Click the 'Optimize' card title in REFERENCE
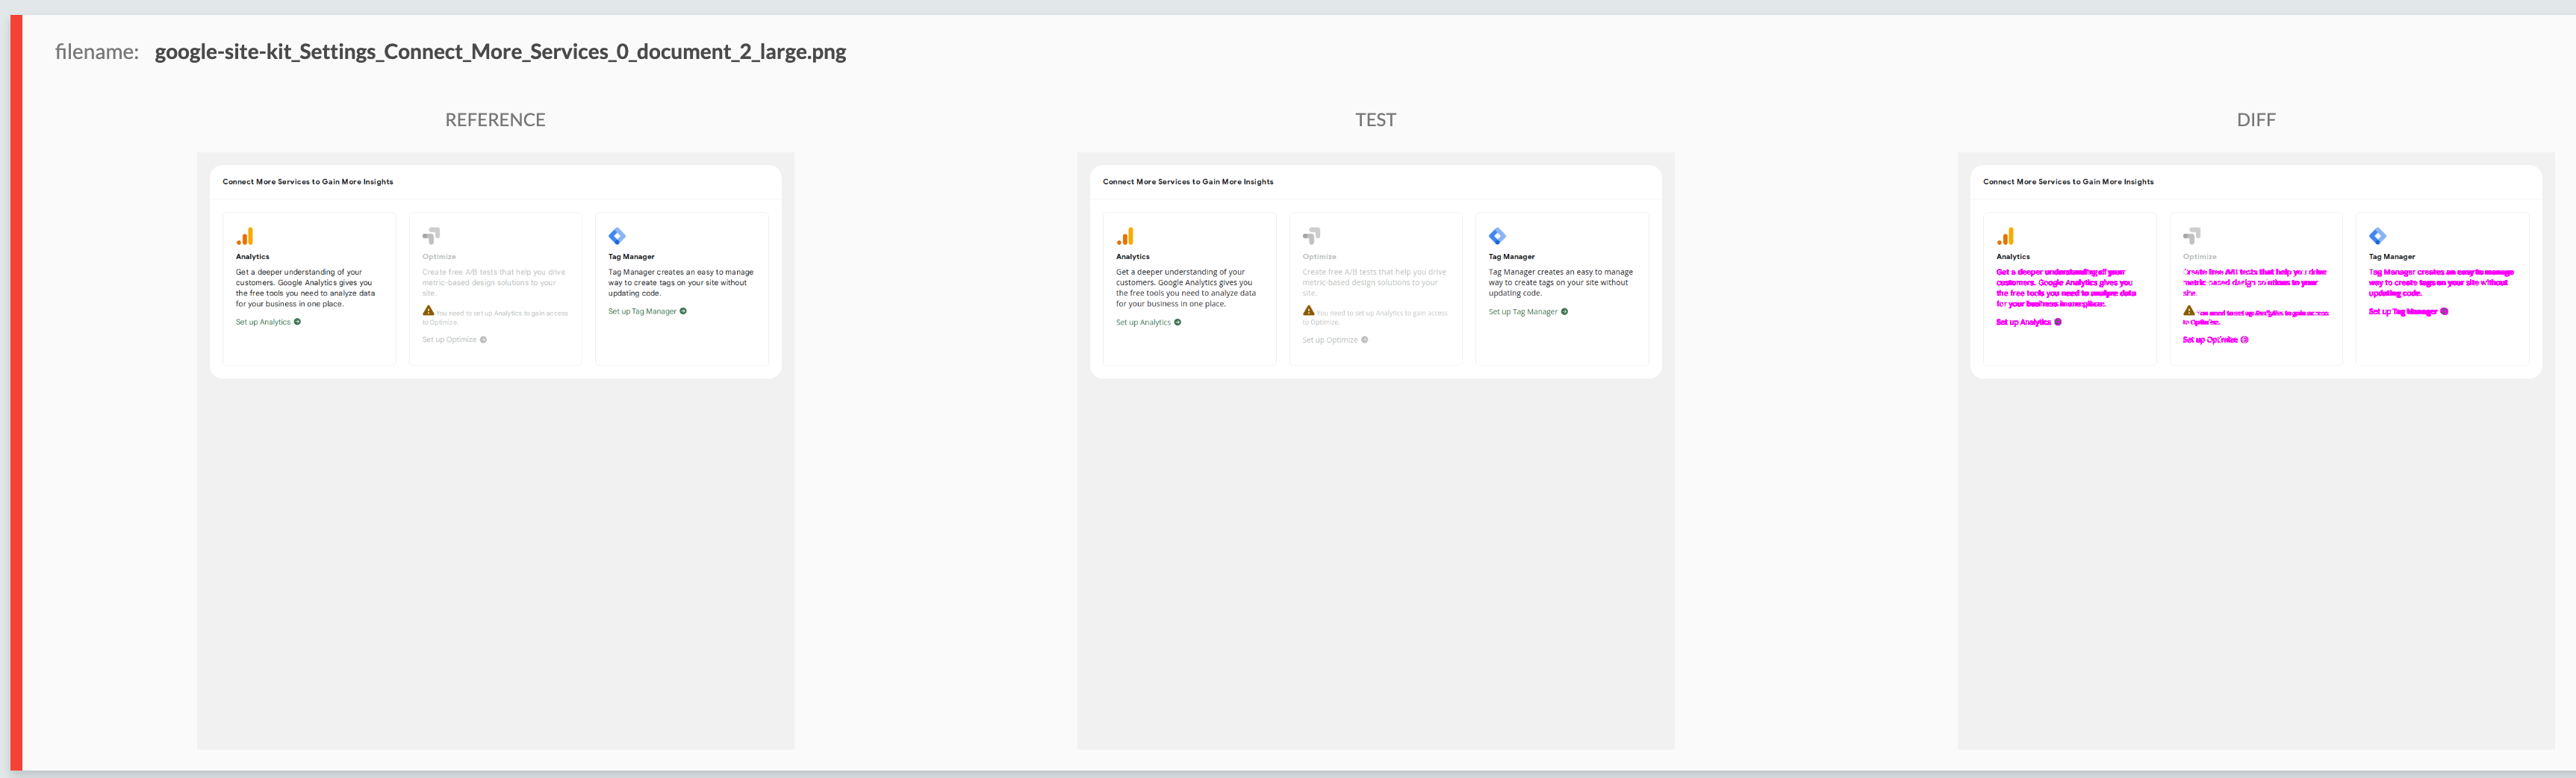2576x778 pixels. [x=439, y=257]
